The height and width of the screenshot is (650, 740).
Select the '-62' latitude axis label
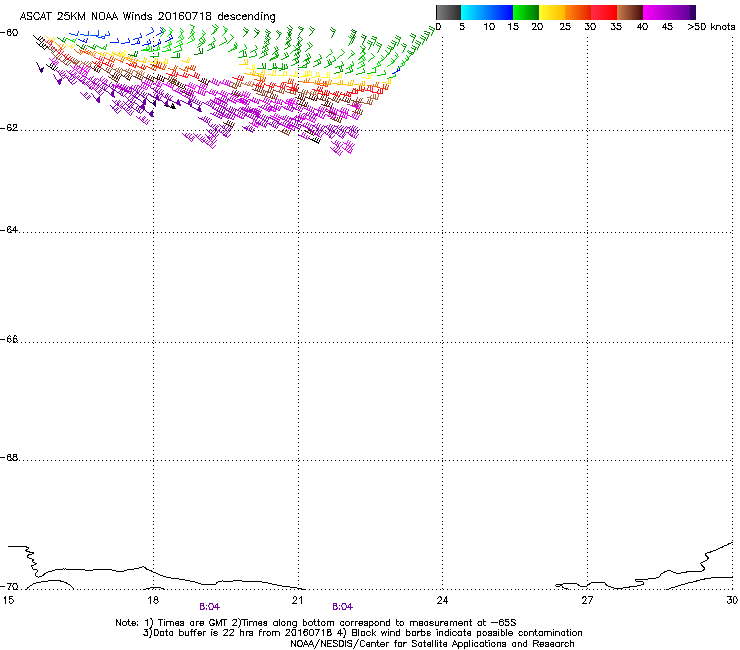[9, 128]
